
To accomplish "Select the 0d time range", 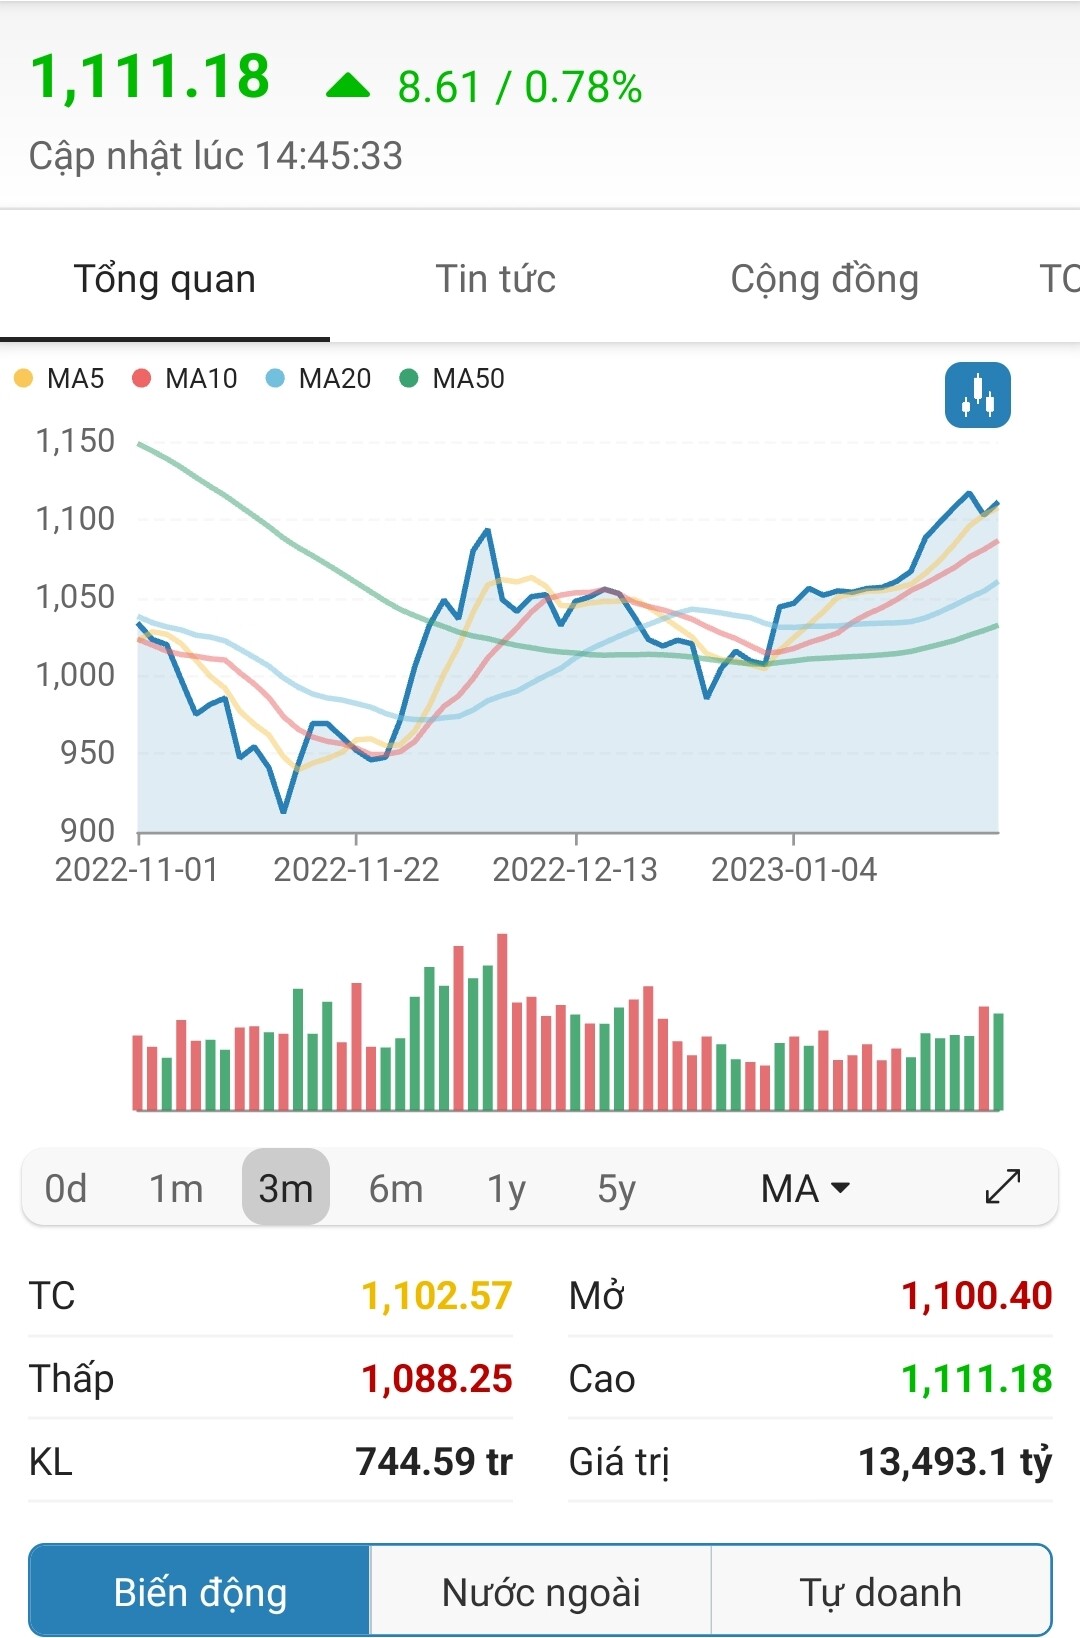I will point(66,1188).
